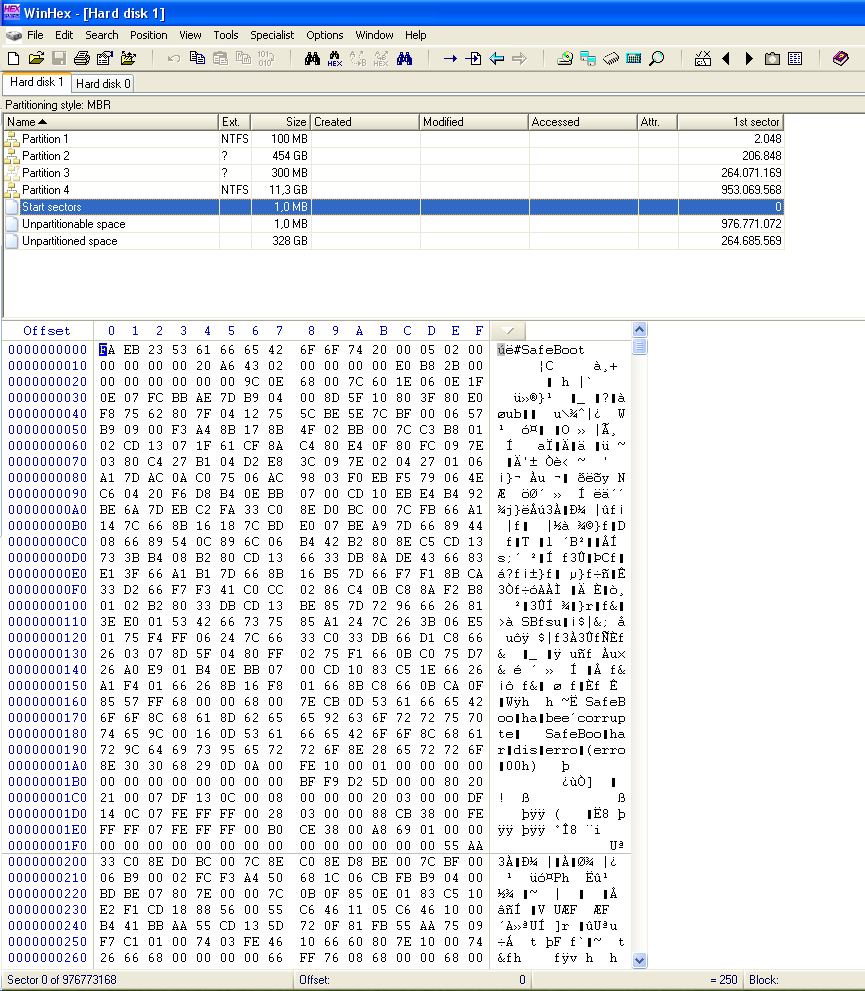Click the Open Folder icon with arrow
This screenshot has height=991, width=865.
point(128,59)
